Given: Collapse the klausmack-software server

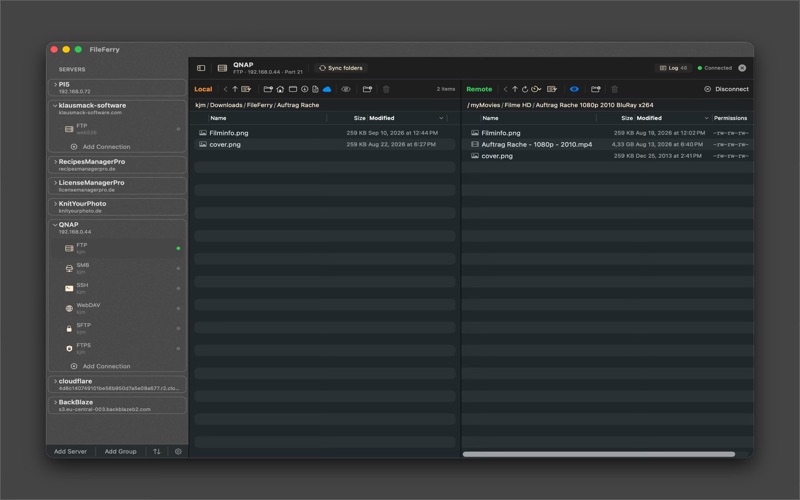Looking at the screenshot, I should tap(55, 106).
